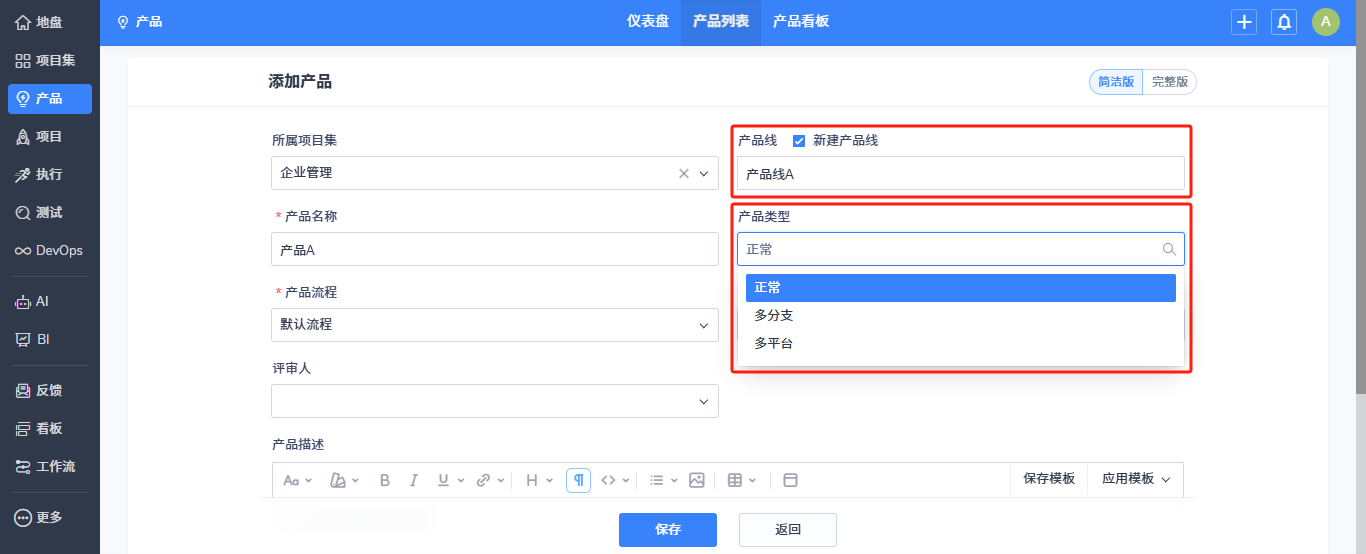Click the italic formatting icon
This screenshot has width=1366, height=554.
click(414, 480)
